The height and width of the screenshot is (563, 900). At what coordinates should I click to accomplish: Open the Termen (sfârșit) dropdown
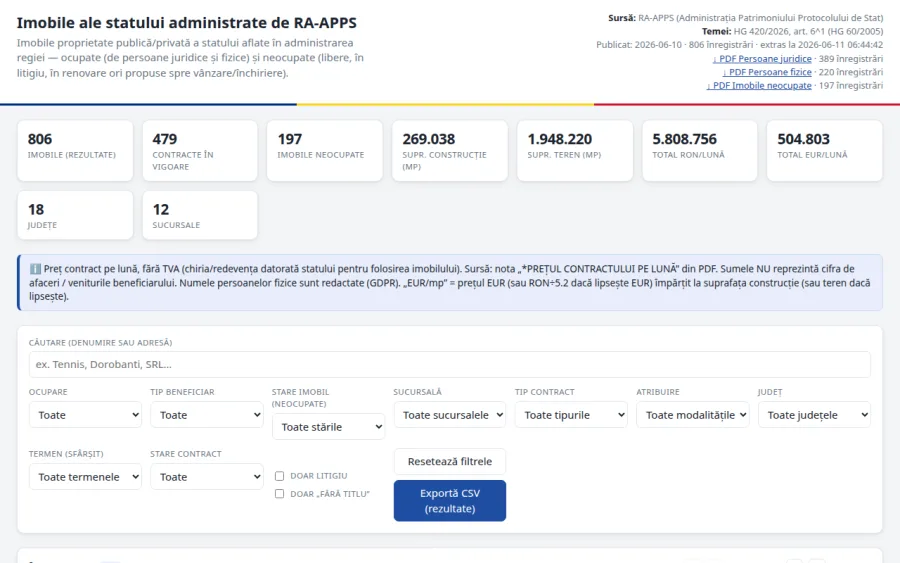coord(85,477)
